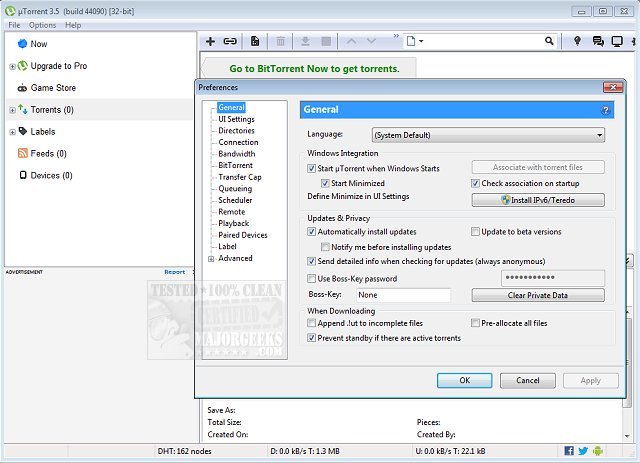The width and height of the screenshot is (640, 463).
Task: Select UI Settings in preferences tree
Action: pyautogui.click(x=236, y=119)
